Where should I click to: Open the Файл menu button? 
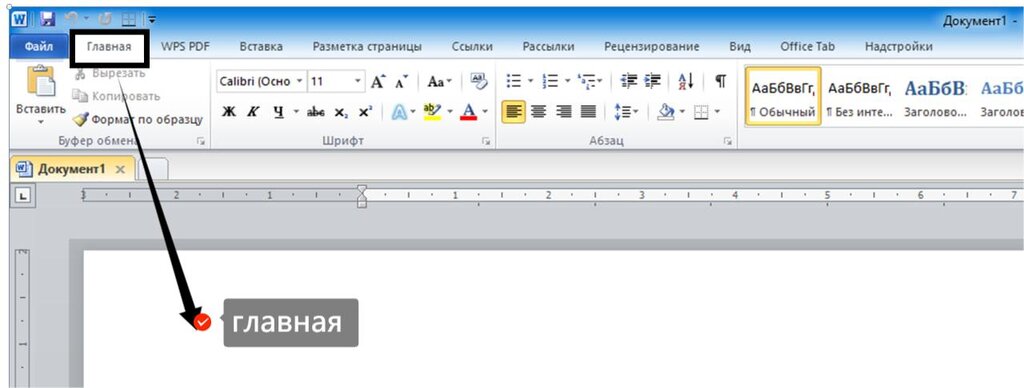(39, 46)
